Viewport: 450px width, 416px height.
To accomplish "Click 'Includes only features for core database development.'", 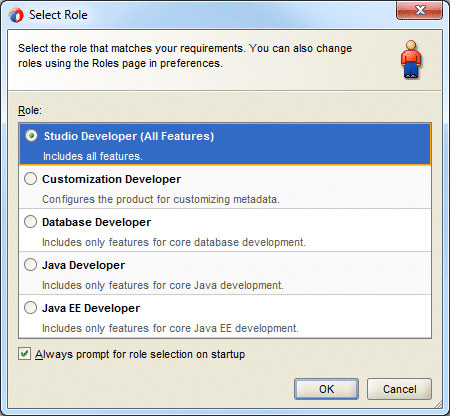I will click(x=174, y=242).
